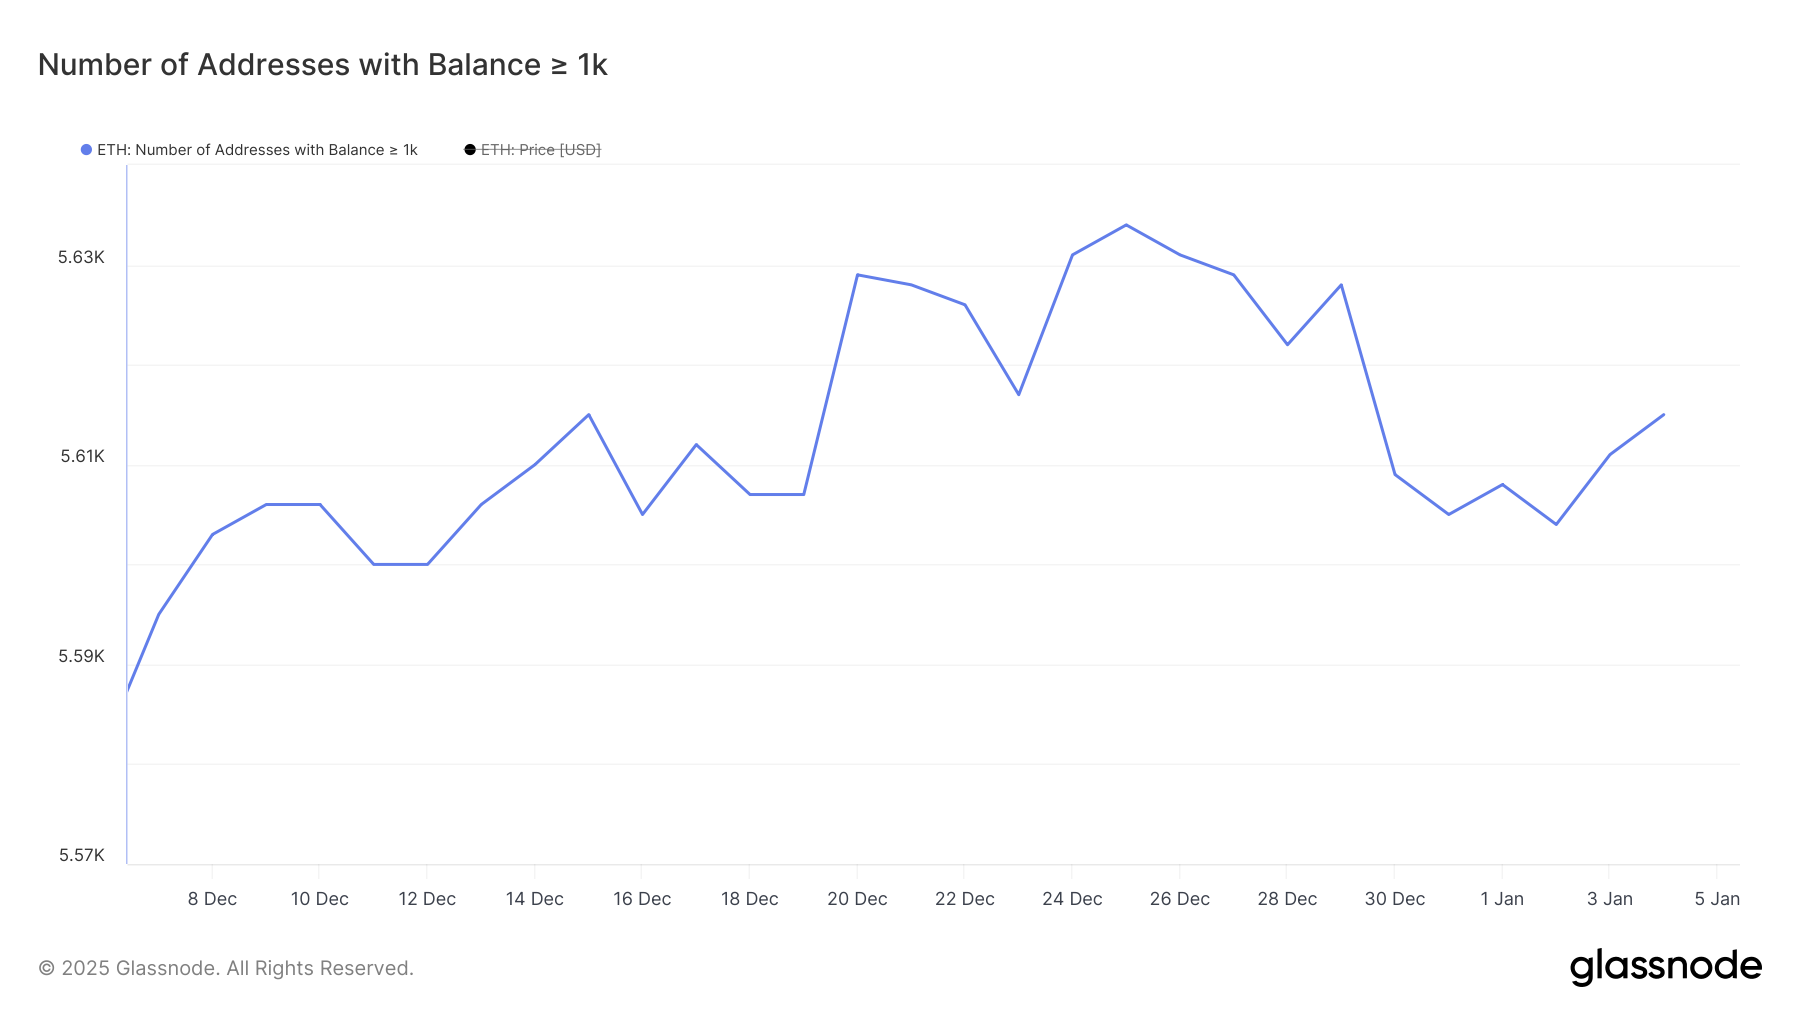Click the blue legend dot for ETH addresses
Image resolution: width=1800 pixels, height=1013 pixels.
tap(87, 150)
